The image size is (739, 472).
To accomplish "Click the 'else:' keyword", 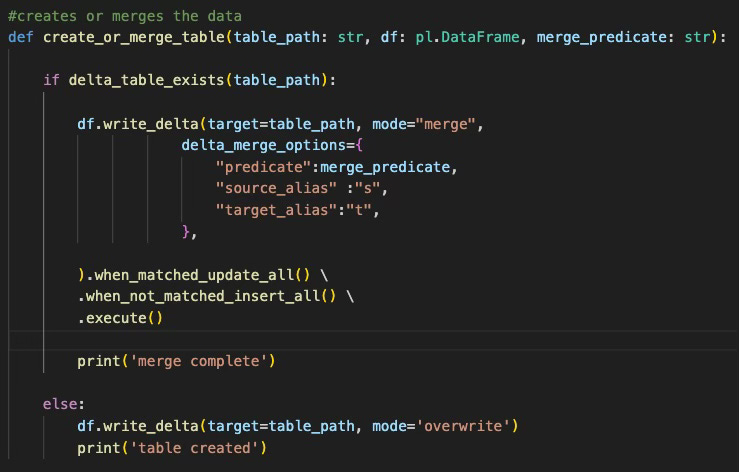I will click(64, 405).
